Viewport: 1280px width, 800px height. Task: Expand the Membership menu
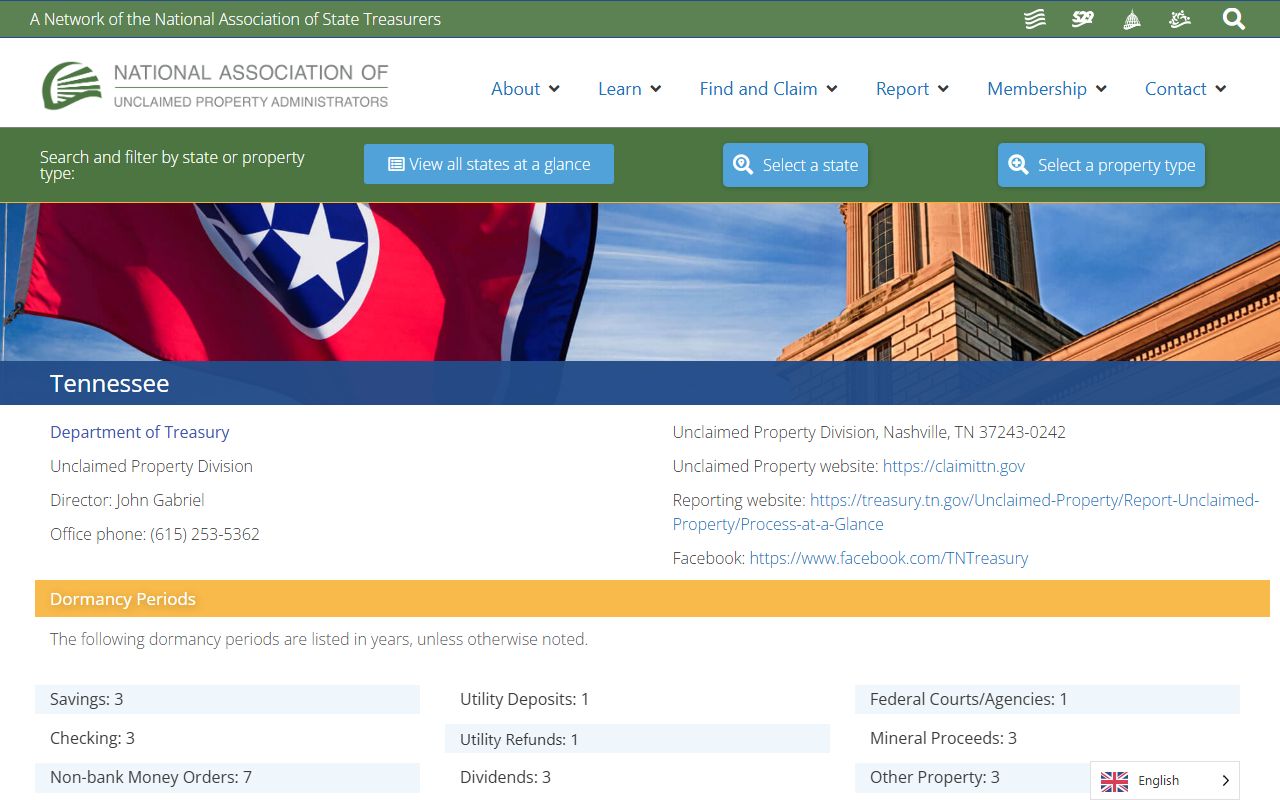(x=1047, y=89)
